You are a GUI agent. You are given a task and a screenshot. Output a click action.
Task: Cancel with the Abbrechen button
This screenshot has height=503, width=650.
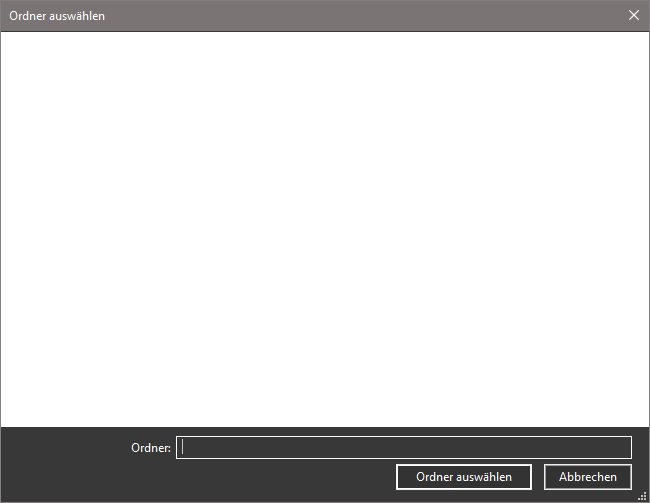tap(588, 477)
